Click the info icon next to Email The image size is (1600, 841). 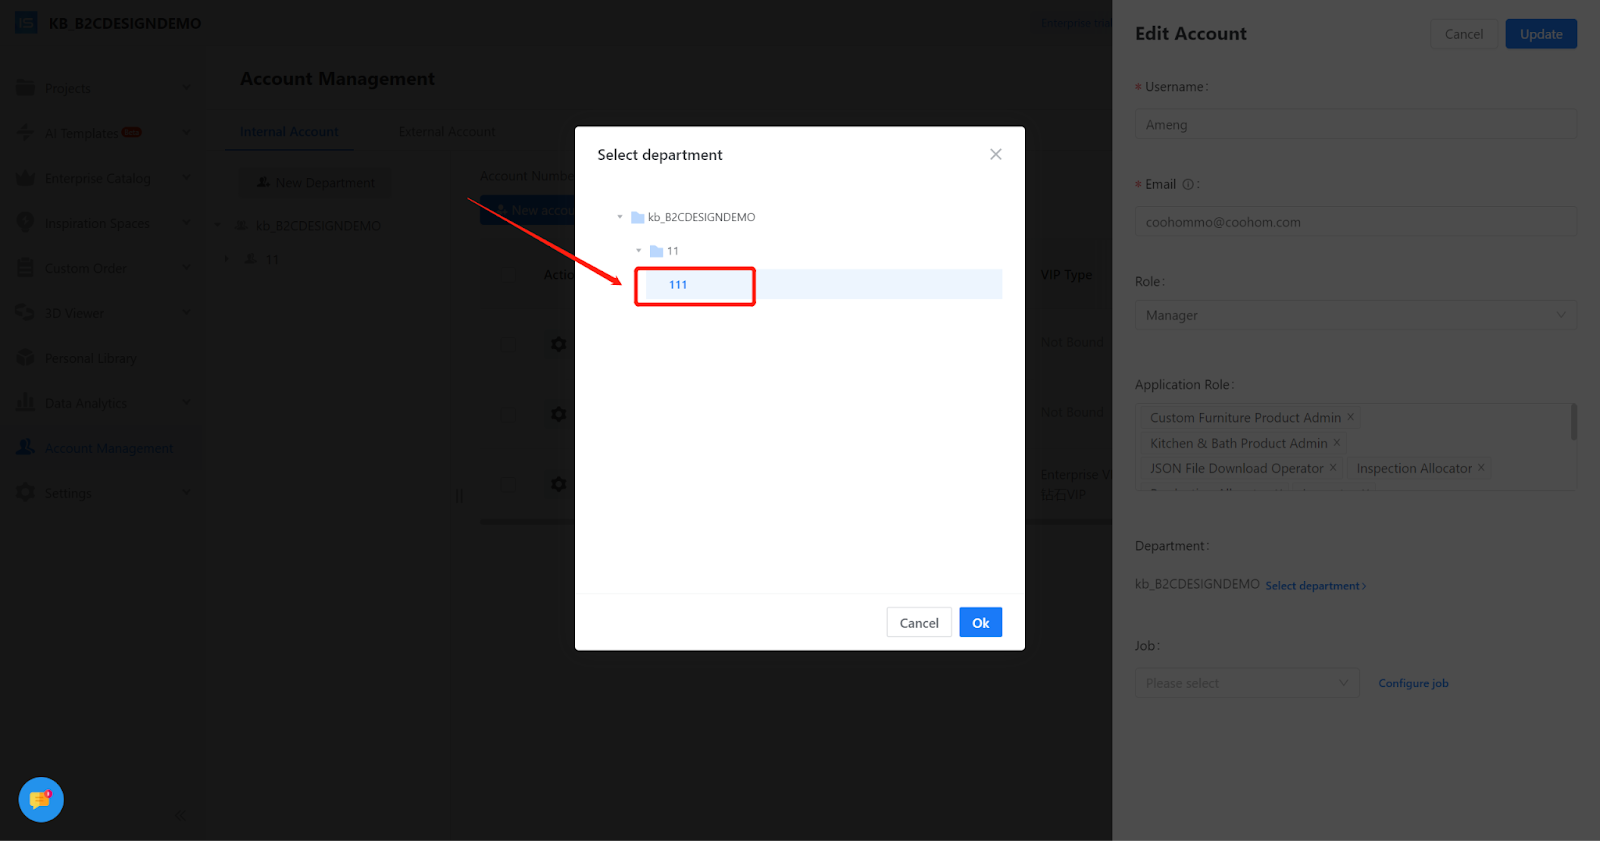(x=1188, y=184)
